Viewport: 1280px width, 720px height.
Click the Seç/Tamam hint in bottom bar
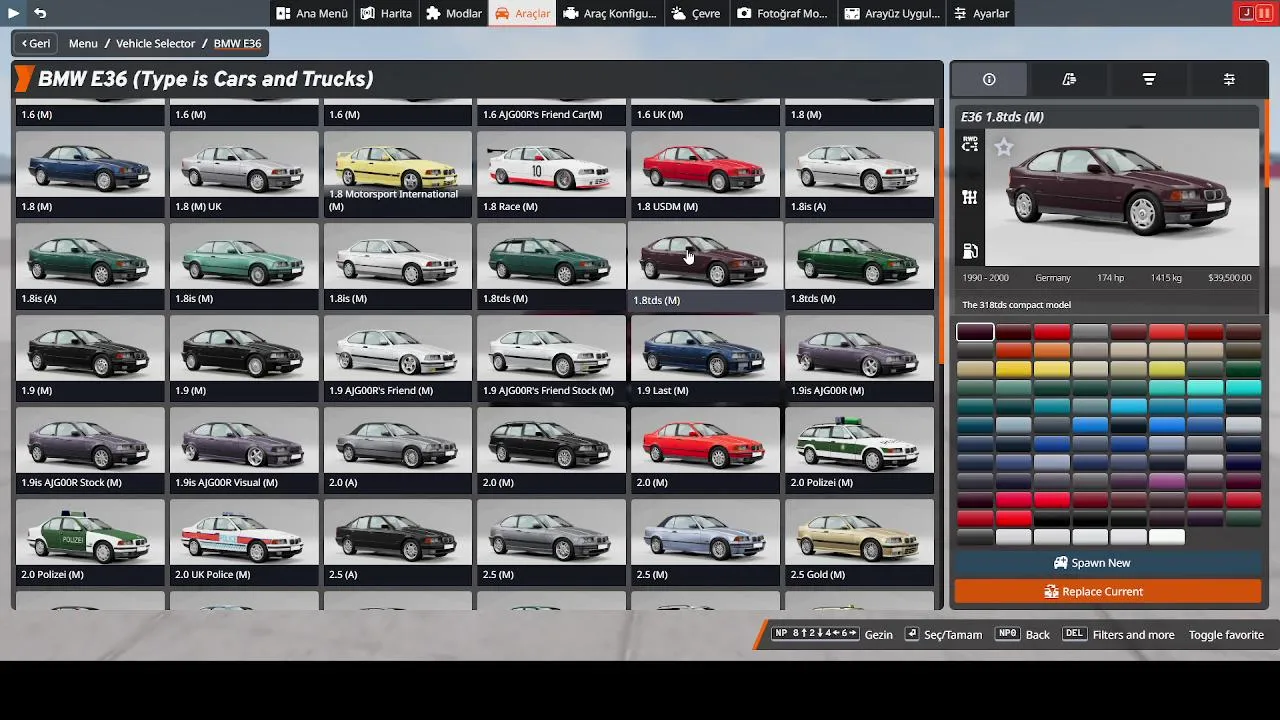pyautogui.click(x=953, y=635)
